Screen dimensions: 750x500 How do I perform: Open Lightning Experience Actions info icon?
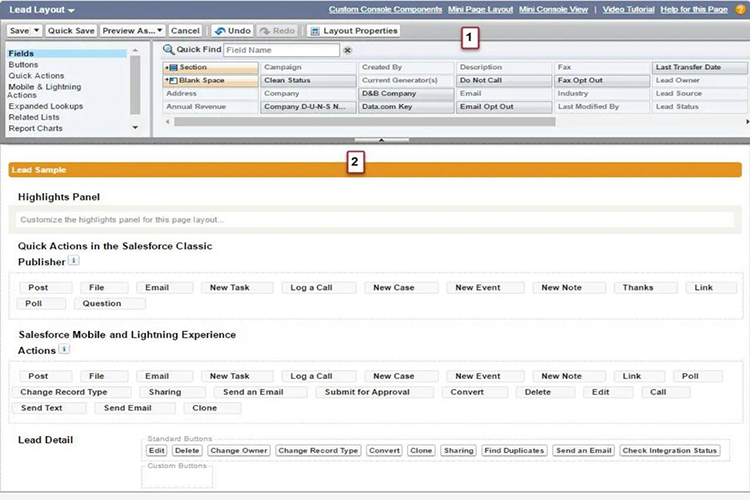click(64, 349)
